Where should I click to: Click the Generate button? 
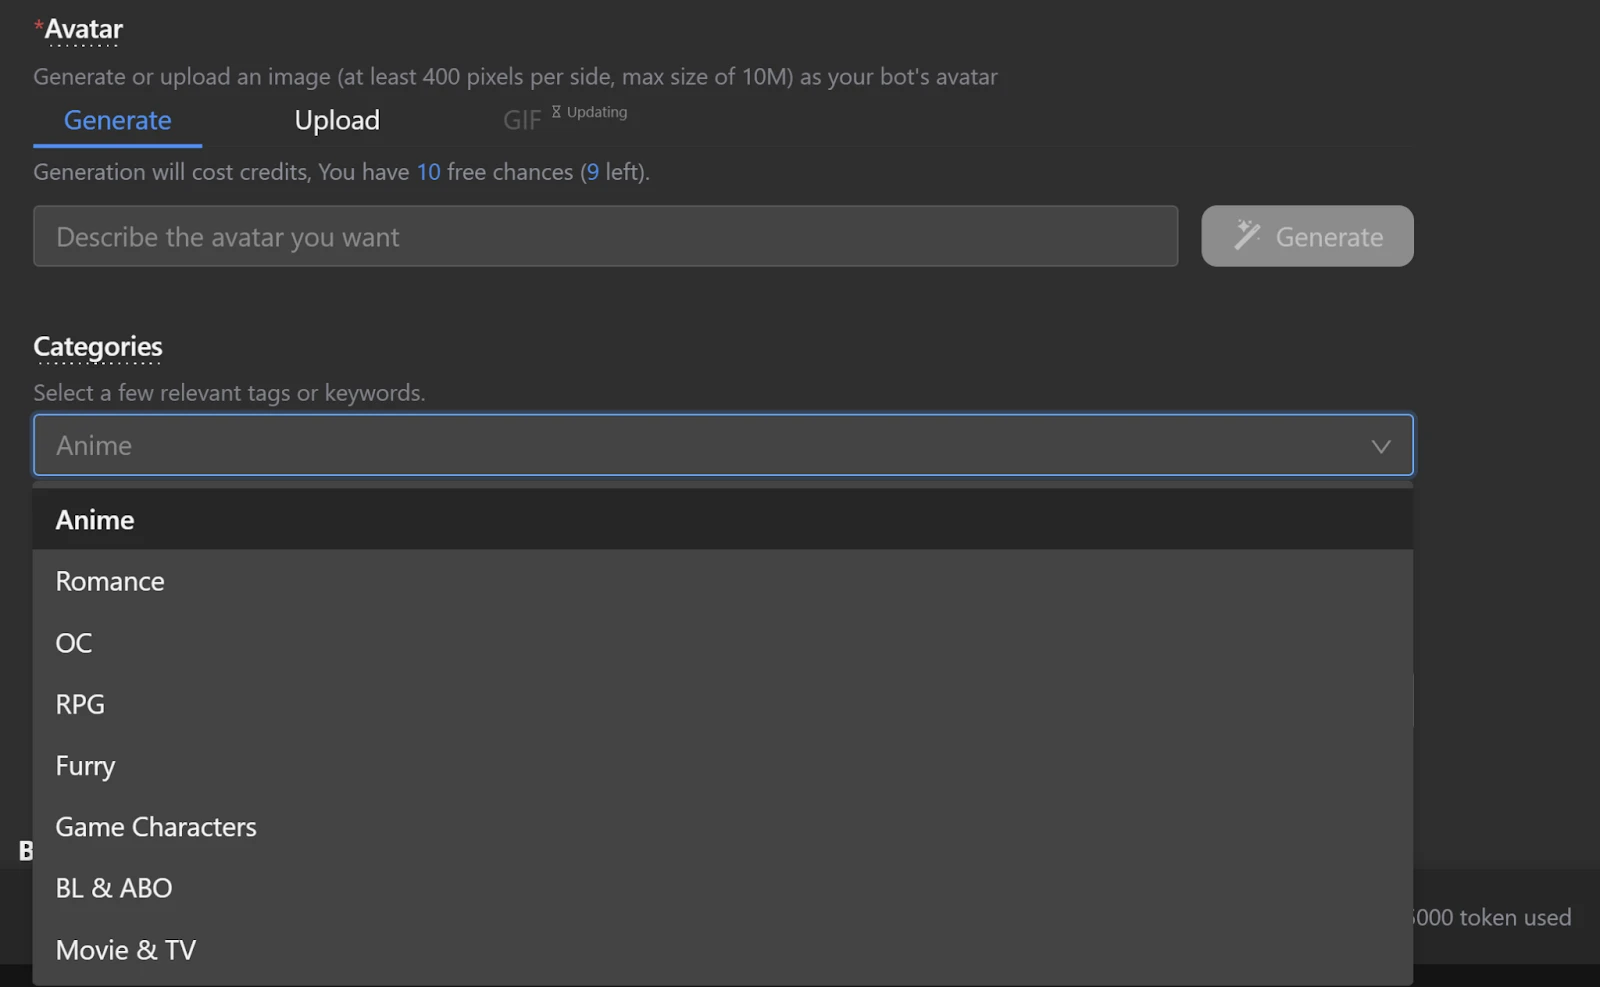[x=1307, y=236]
